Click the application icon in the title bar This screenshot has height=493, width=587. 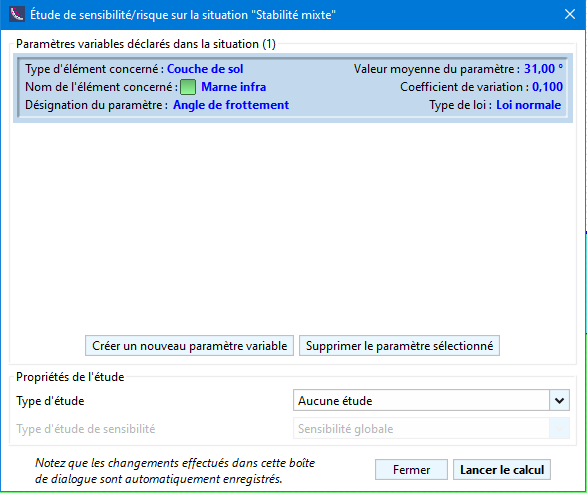(16, 15)
